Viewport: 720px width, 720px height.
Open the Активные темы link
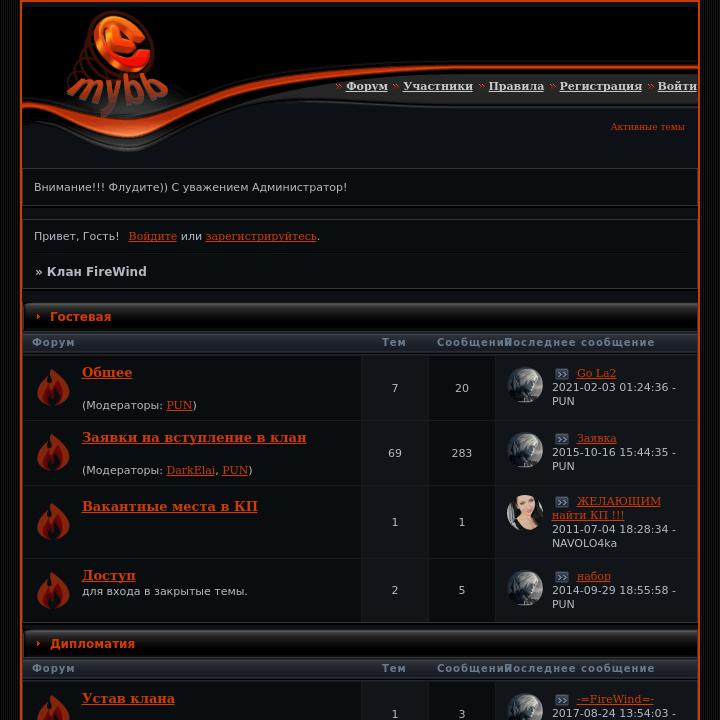647,127
